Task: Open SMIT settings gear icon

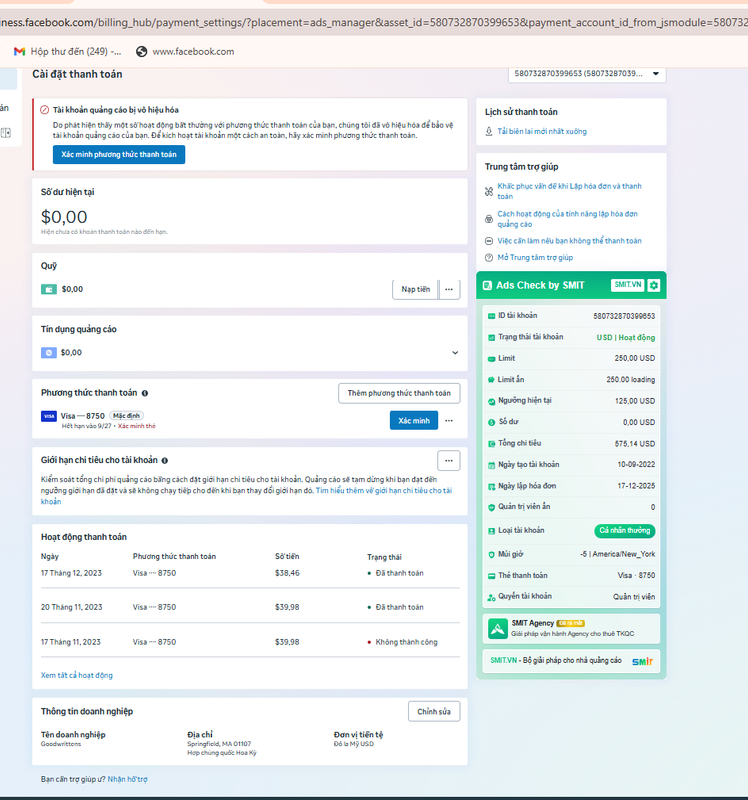Action: pyautogui.click(x=654, y=285)
